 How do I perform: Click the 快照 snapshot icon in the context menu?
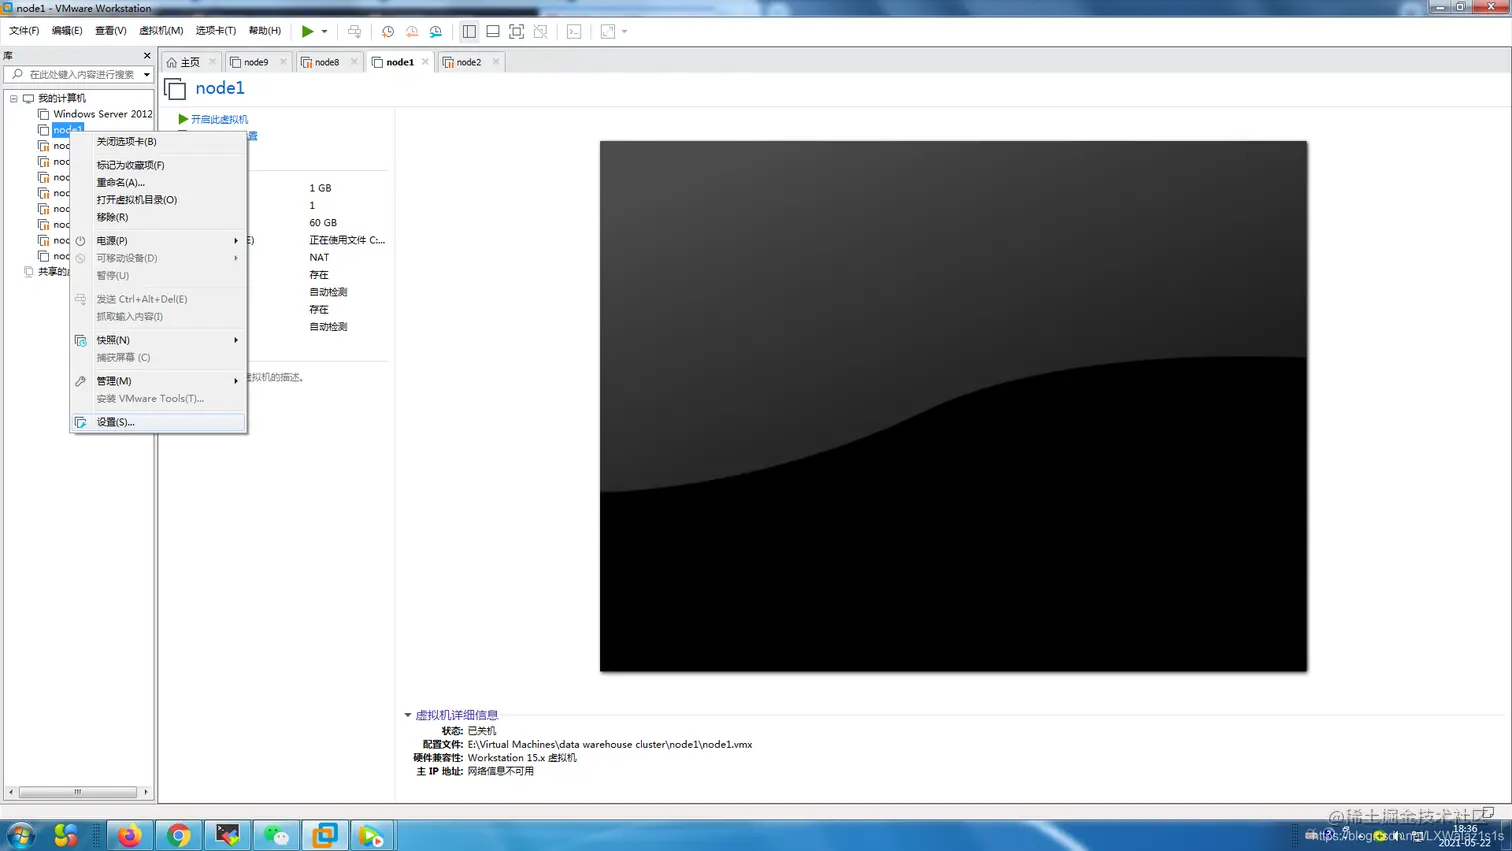(80, 340)
